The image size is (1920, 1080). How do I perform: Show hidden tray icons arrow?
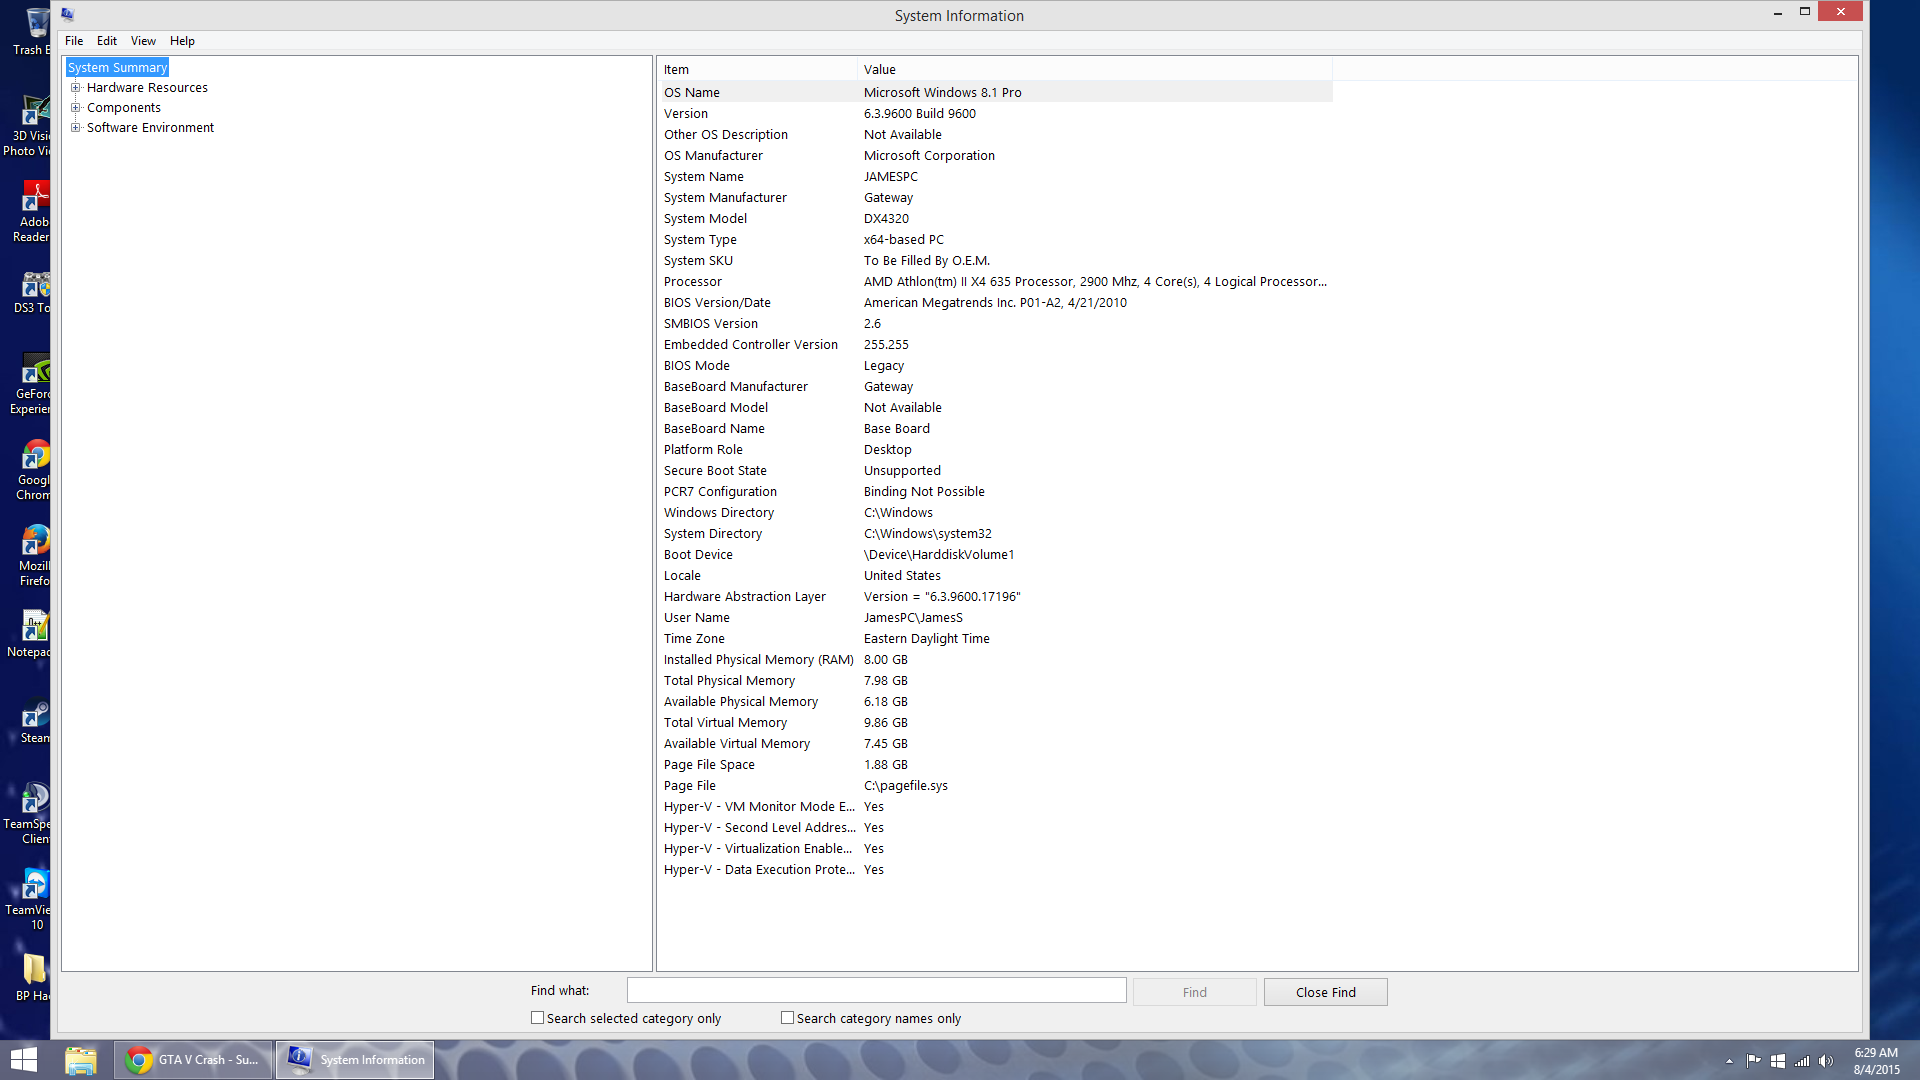(x=1729, y=1061)
